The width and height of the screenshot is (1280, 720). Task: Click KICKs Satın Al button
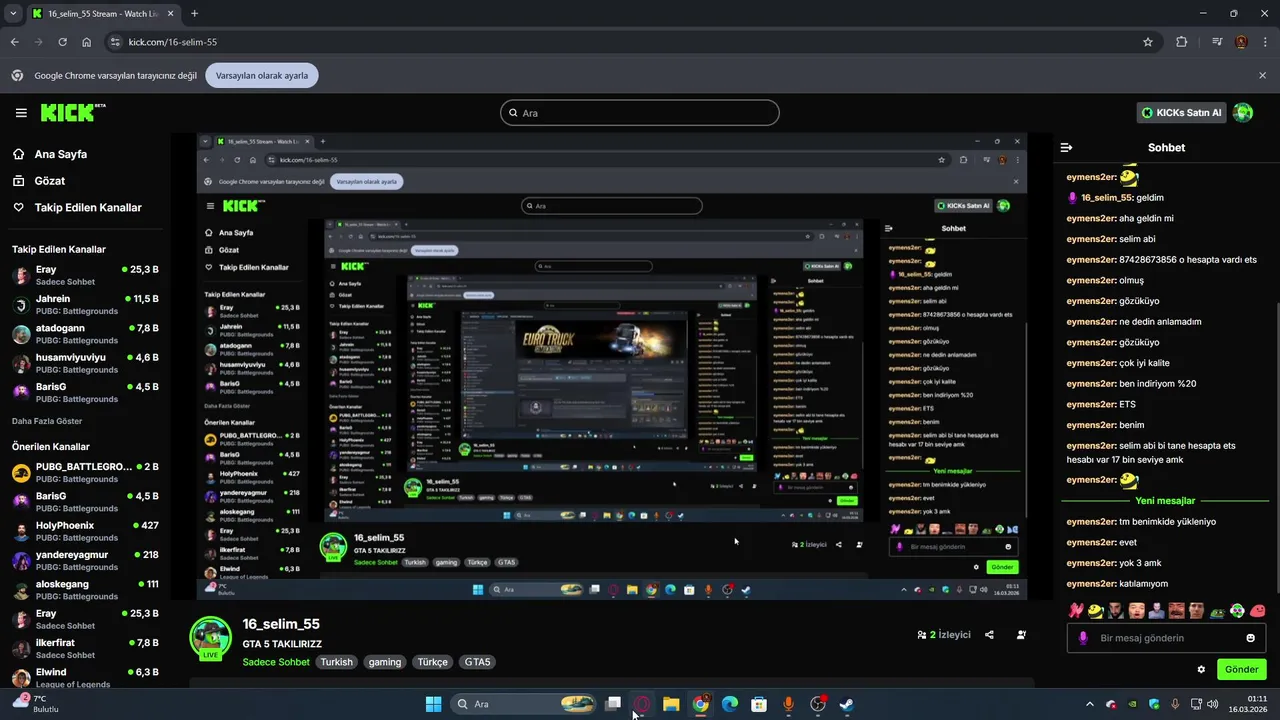tap(1181, 113)
